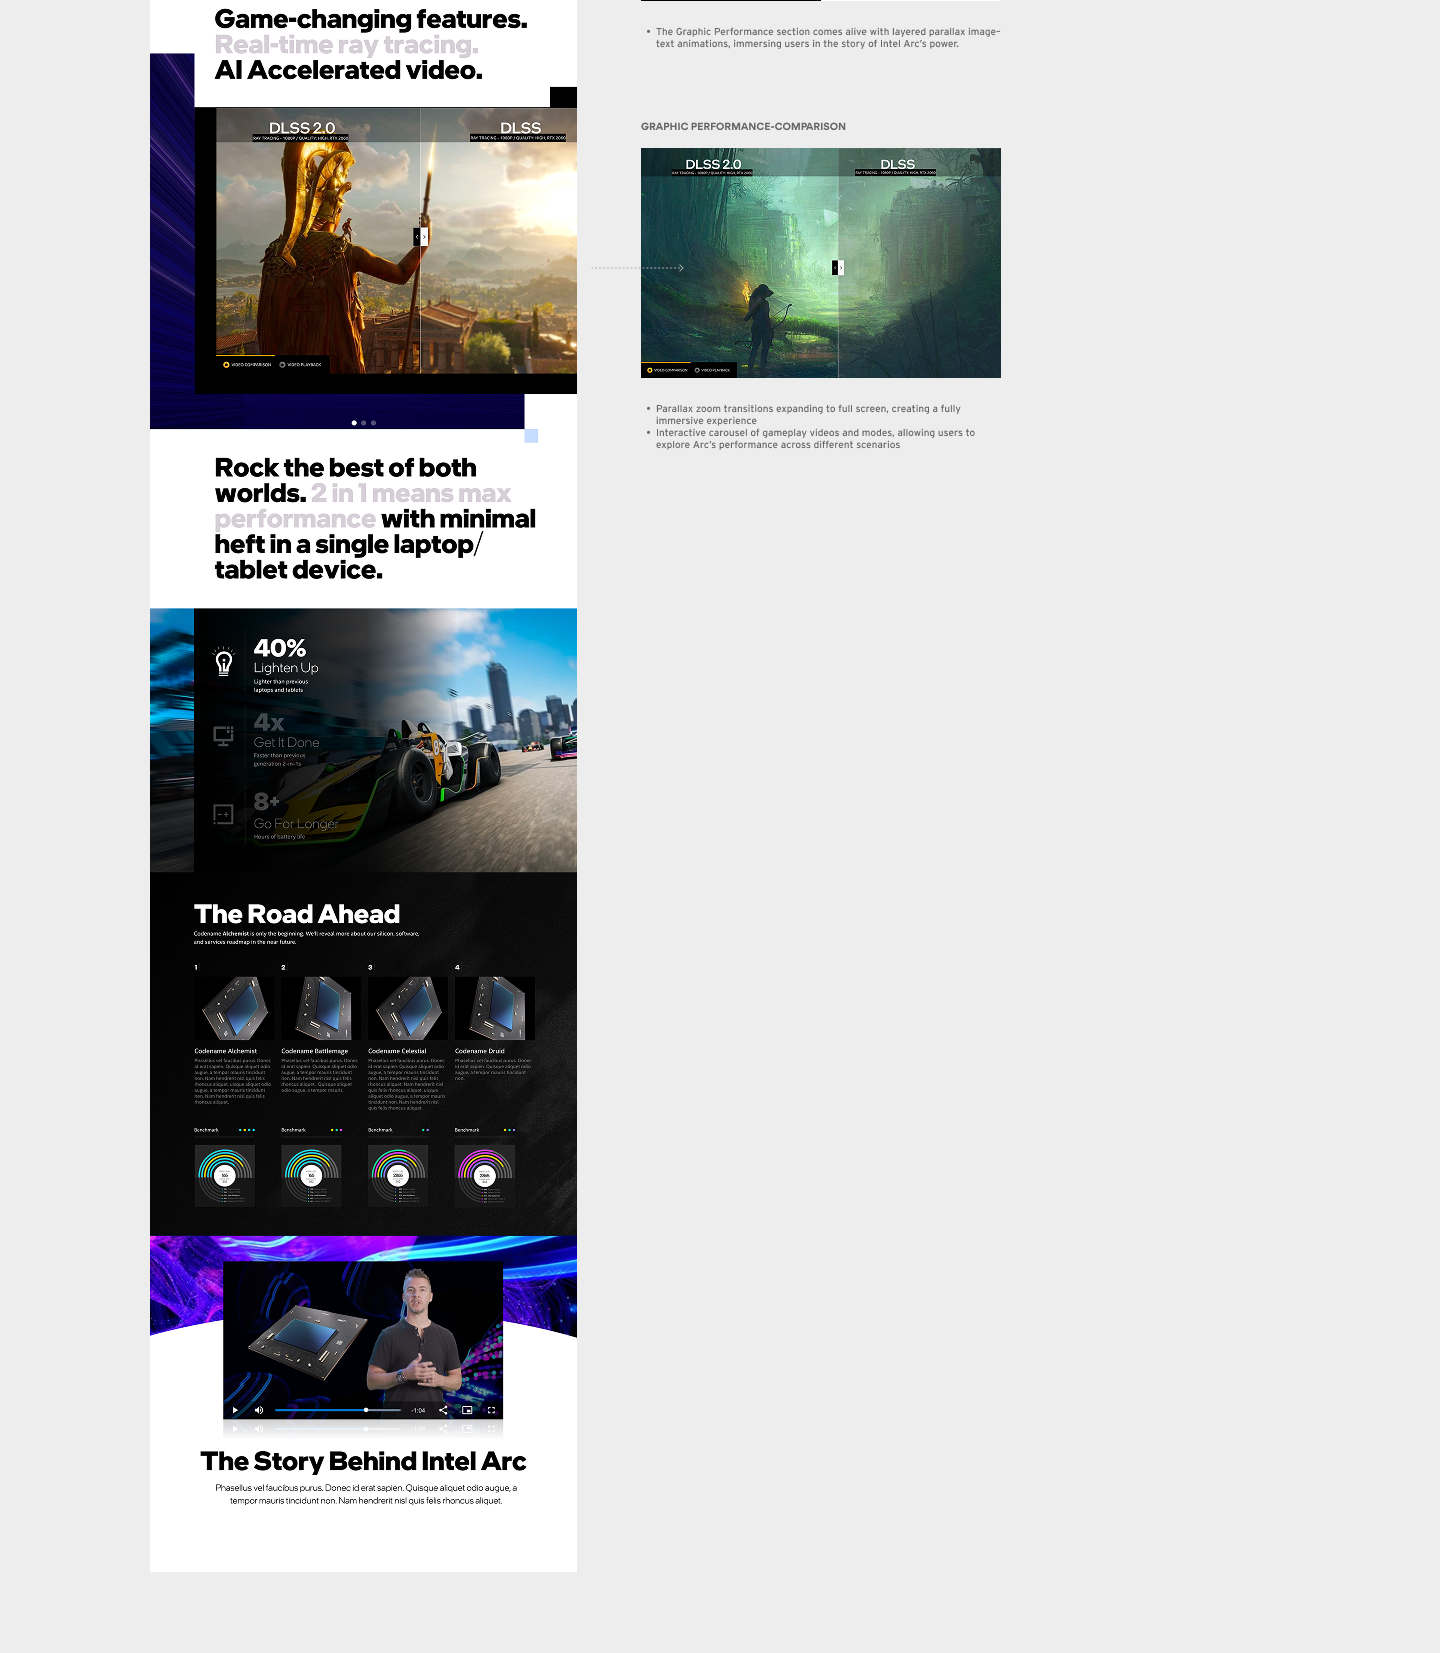Select Video Playback radio in forest image
Screen dimensions: 1440x1653
coord(713,370)
